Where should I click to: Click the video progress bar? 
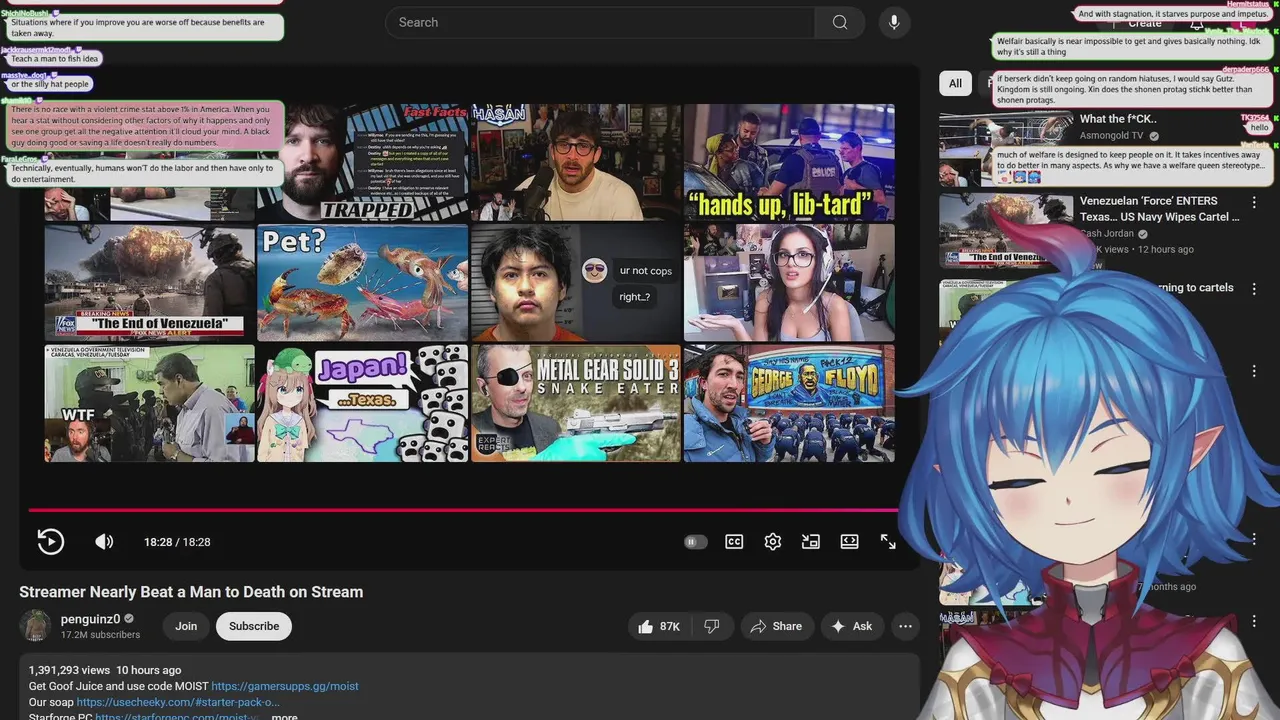pos(463,510)
